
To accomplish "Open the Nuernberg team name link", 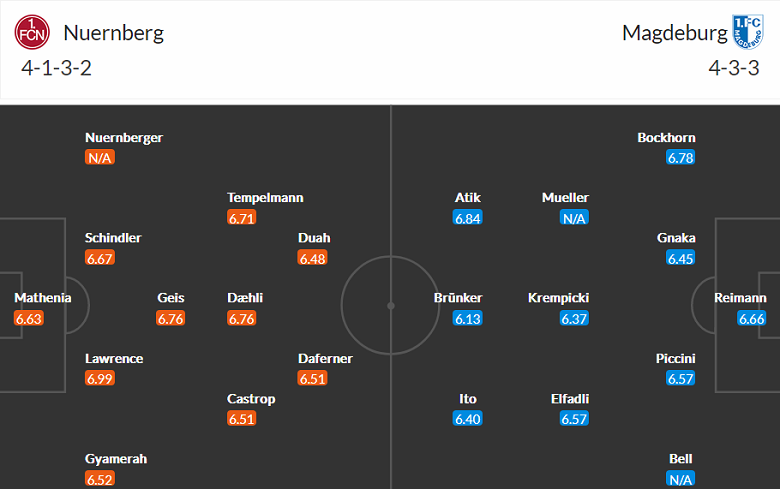I will [114, 33].
